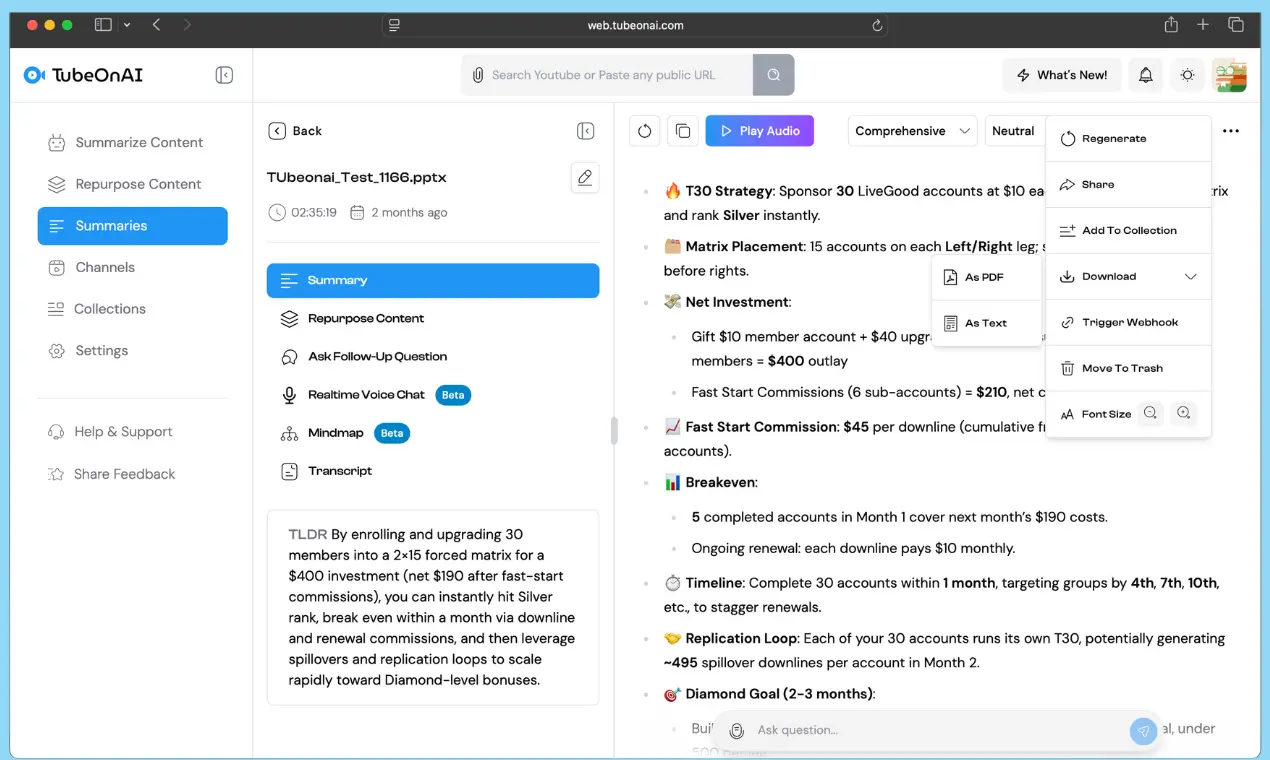
Task: Click the Beta badge beside Mindmap
Action: click(392, 433)
